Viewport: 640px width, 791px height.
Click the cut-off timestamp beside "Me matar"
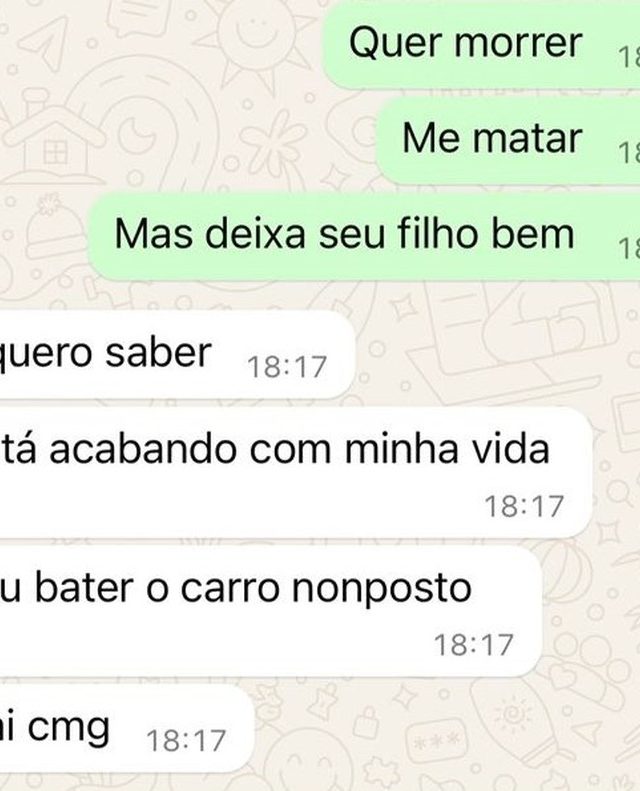pos(629,152)
